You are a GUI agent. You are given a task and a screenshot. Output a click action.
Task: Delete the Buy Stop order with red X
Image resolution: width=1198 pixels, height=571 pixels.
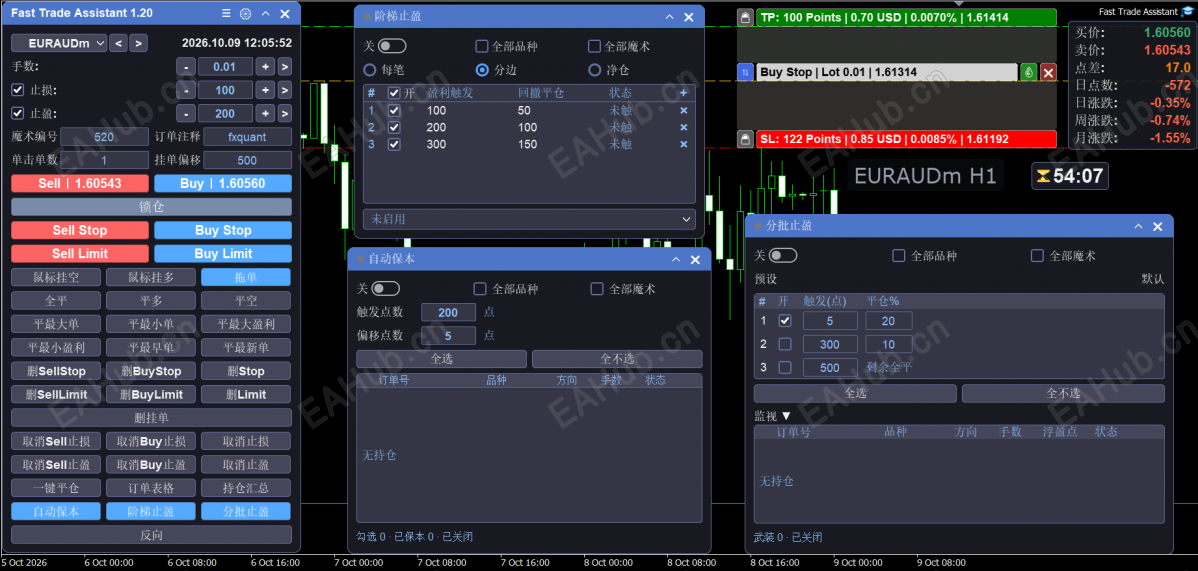(x=1048, y=73)
